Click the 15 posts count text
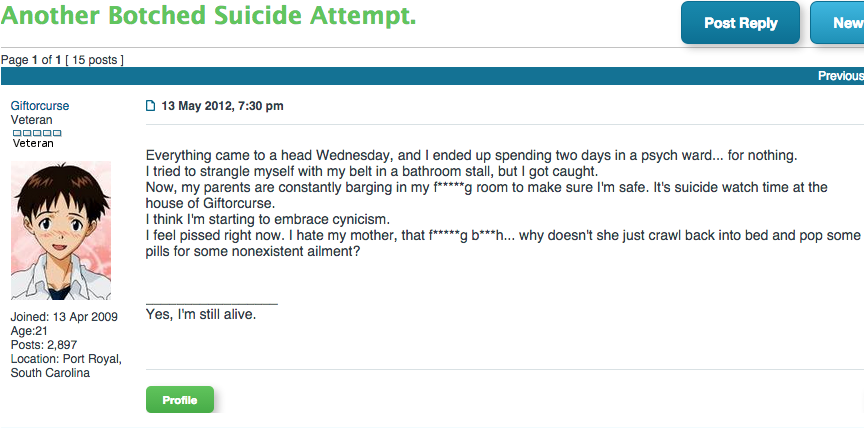The height and width of the screenshot is (428, 864). (94, 60)
